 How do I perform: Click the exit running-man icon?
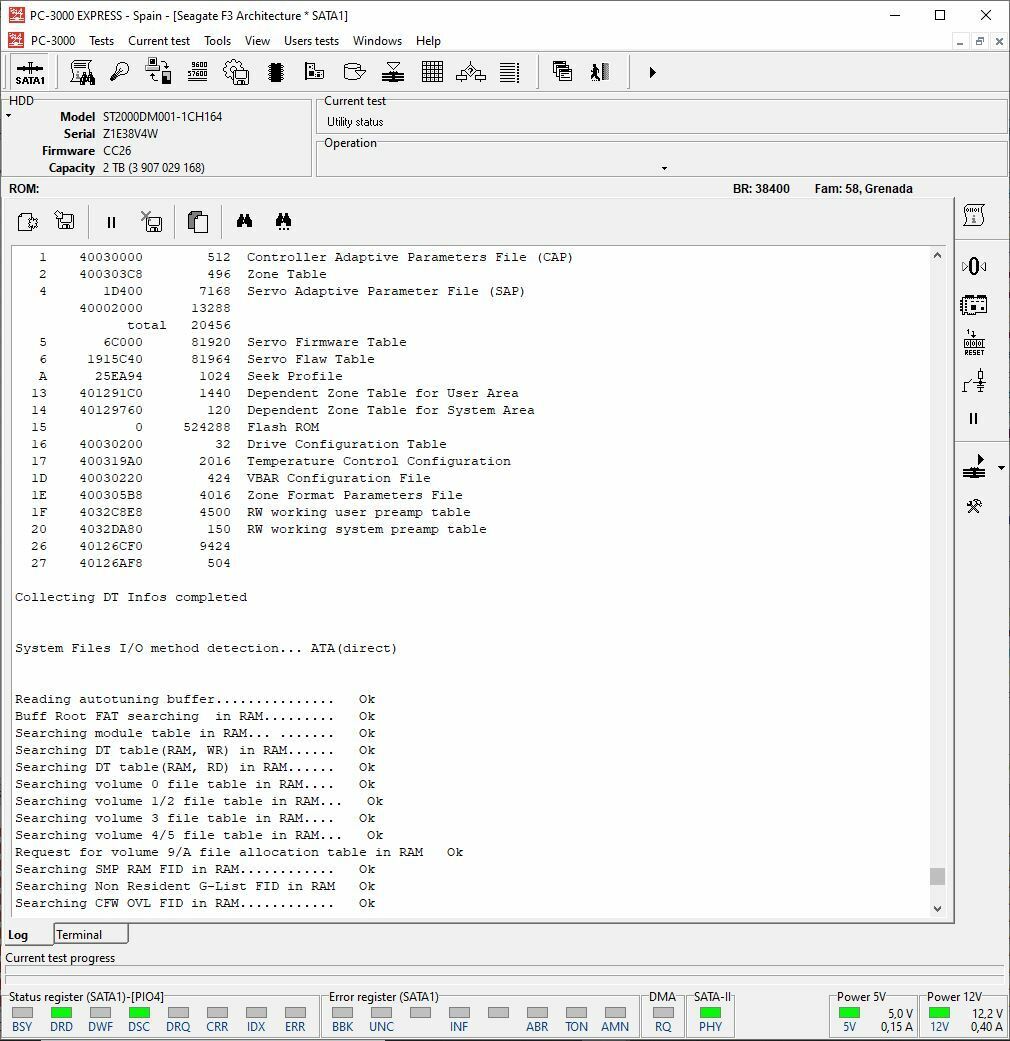tap(600, 72)
